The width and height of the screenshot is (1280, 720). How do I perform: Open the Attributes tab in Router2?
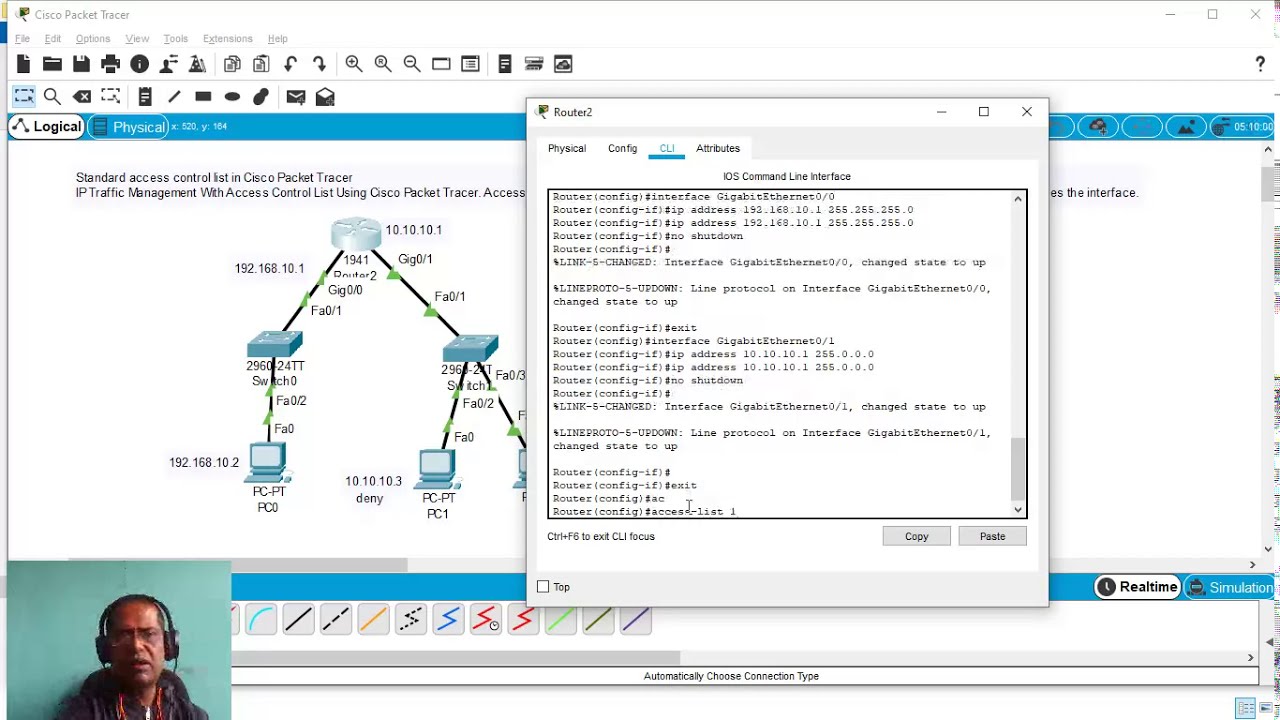click(x=718, y=148)
